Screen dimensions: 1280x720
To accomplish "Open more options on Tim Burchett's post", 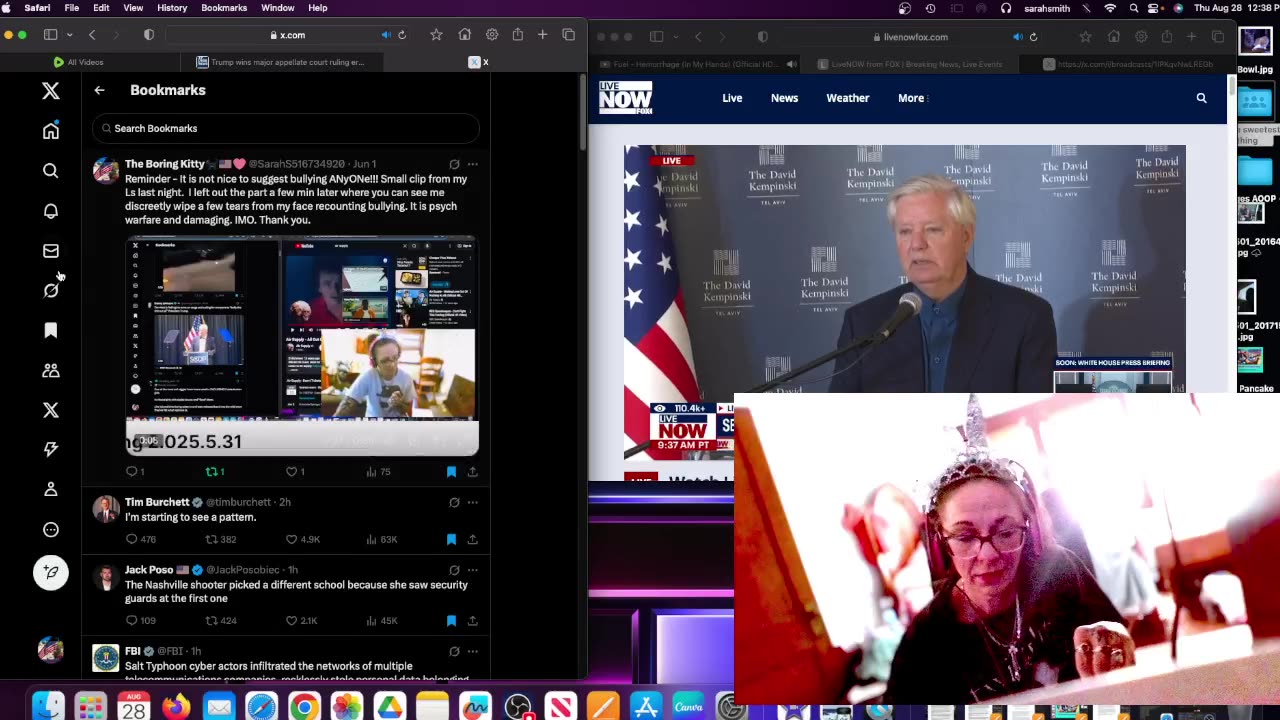I will click(x=472, y=502).
